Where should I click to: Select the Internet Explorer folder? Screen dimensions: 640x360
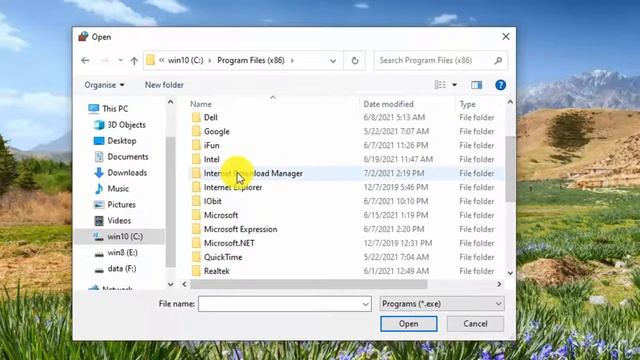coord(233,187)
